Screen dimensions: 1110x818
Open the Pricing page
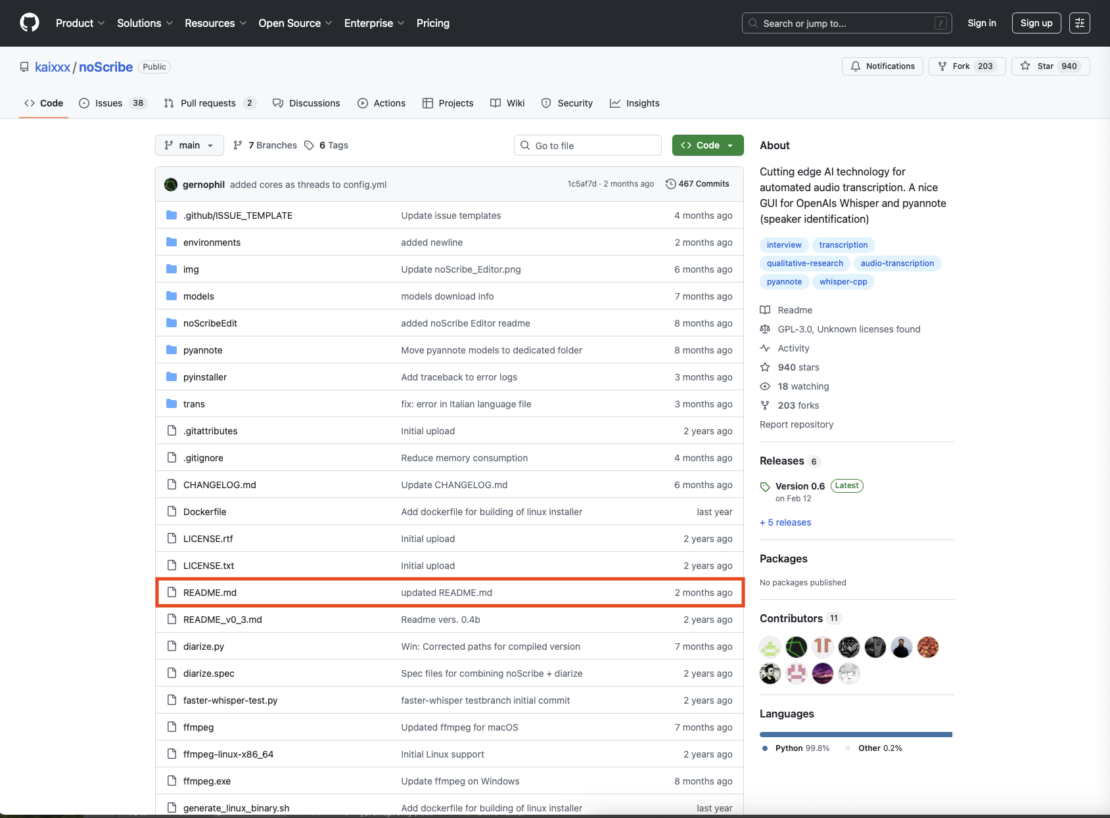(433, 23)
